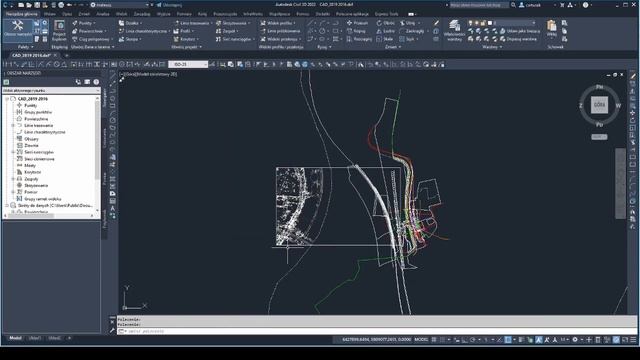Toggle MODEL space button in status bar

pyautogui.click(x=421, y=340)
